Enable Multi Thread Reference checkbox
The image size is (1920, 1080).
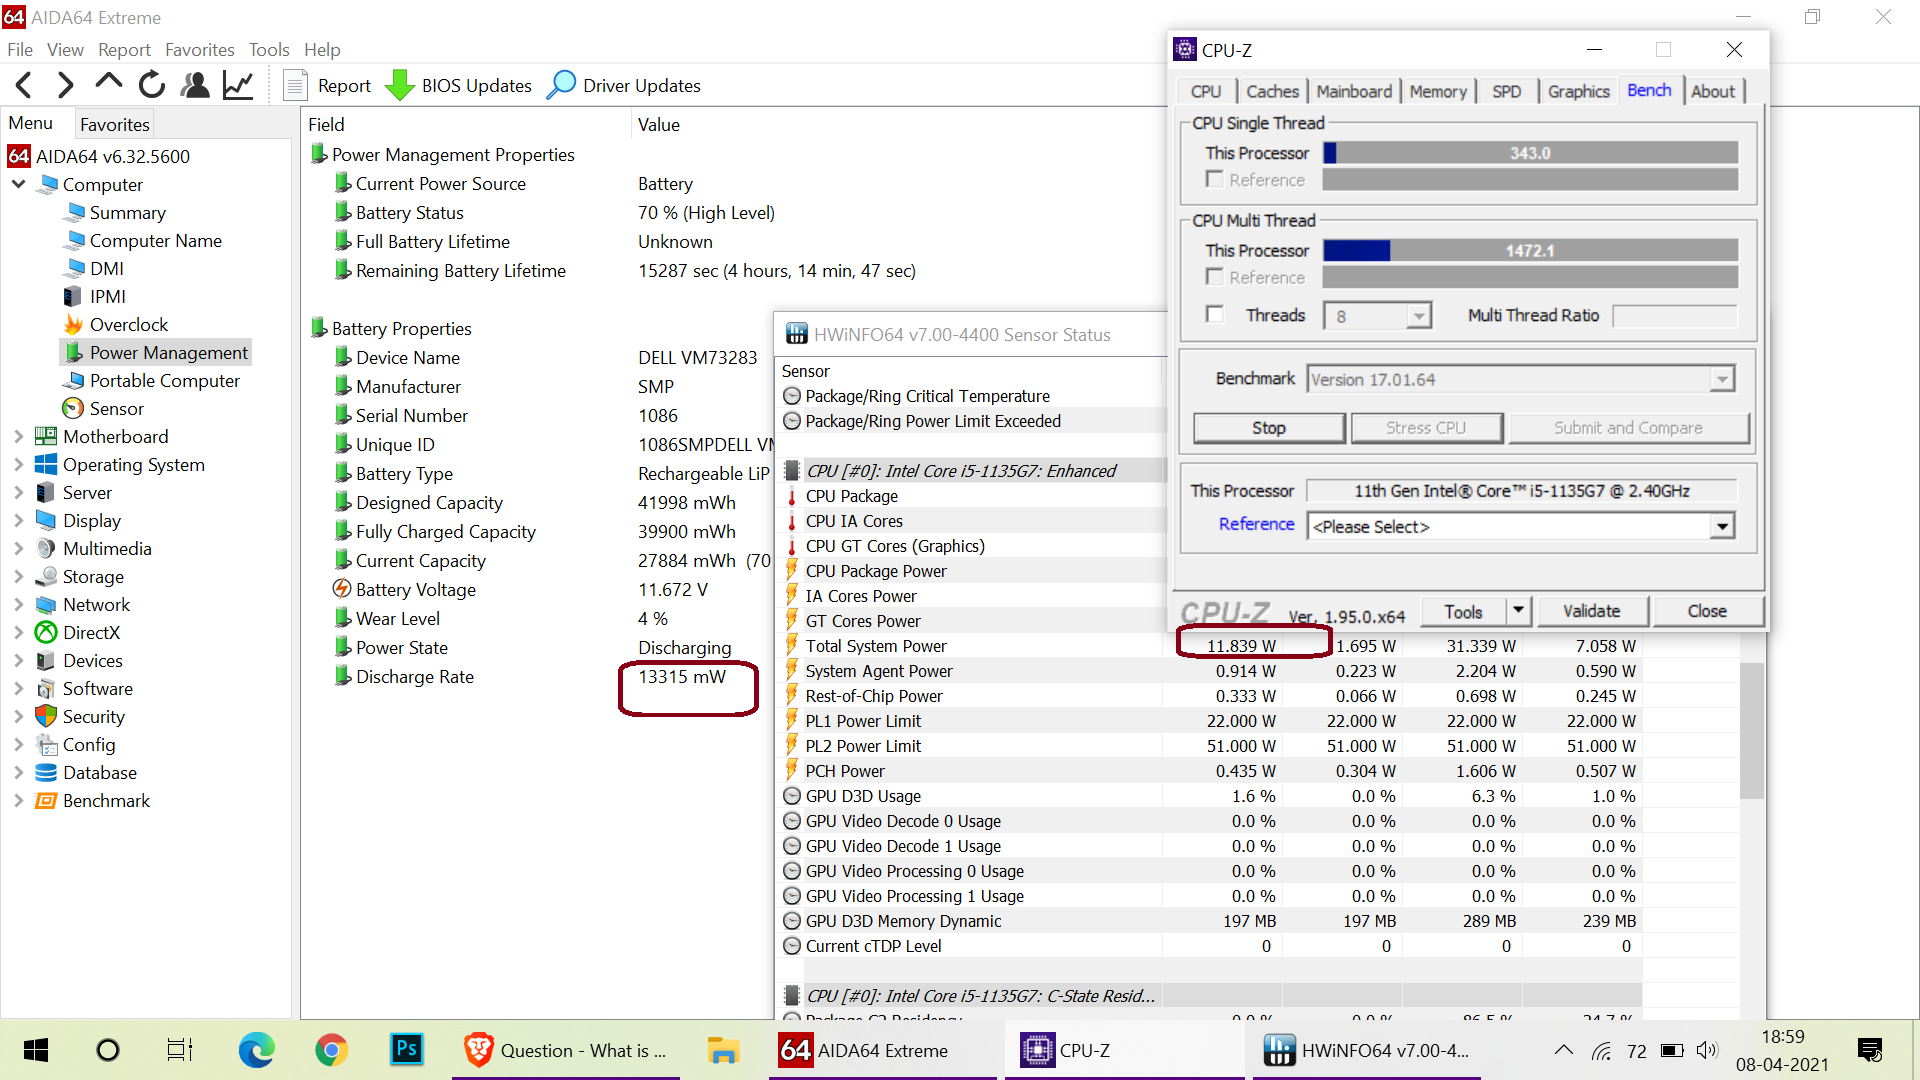(x=1215, y=277)
